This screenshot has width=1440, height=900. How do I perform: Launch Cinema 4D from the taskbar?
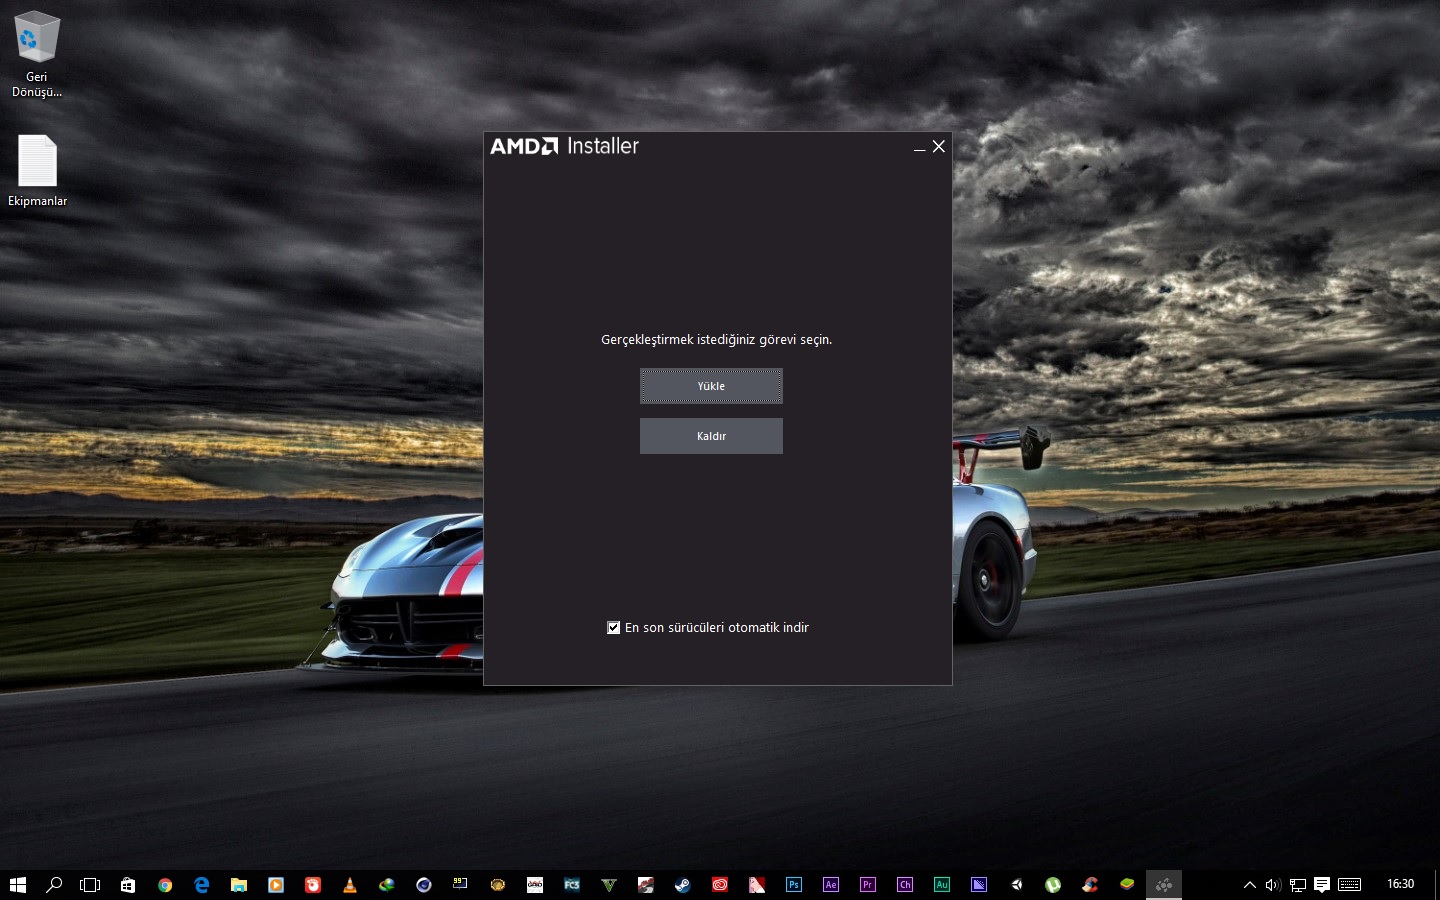(424, 885)
